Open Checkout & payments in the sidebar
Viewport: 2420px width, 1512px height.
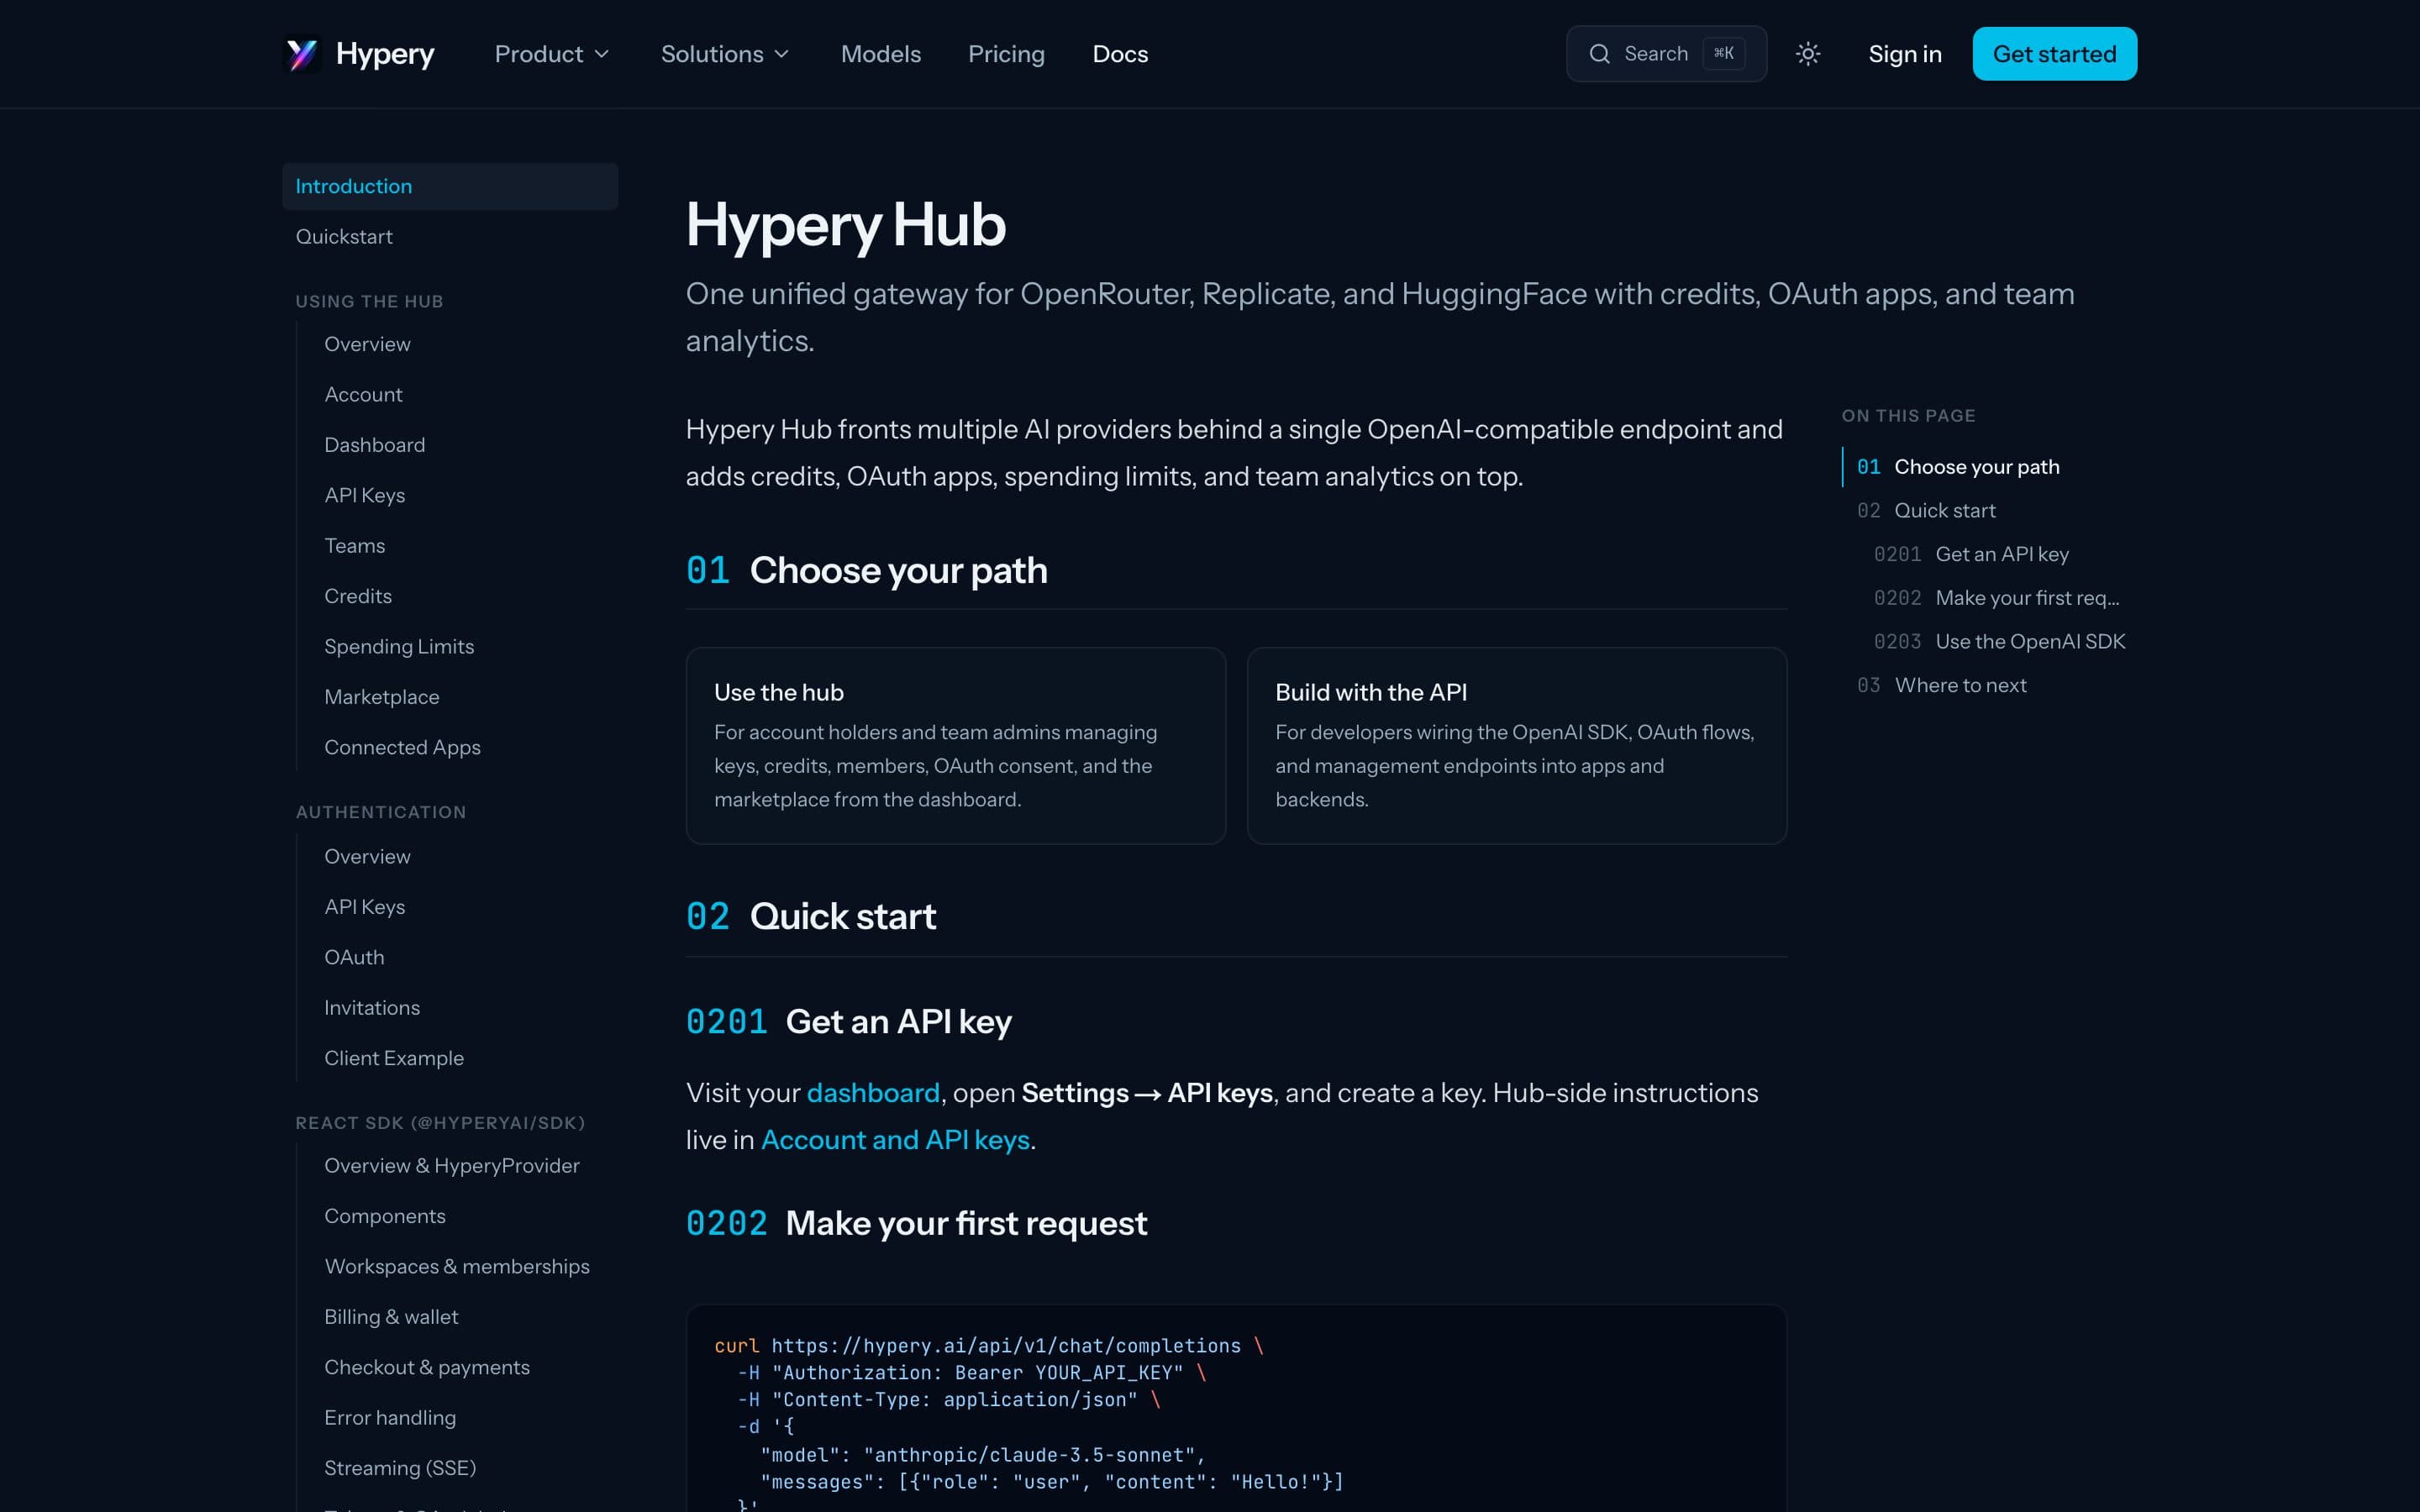pyautogui.click(x=427, y=1368)
